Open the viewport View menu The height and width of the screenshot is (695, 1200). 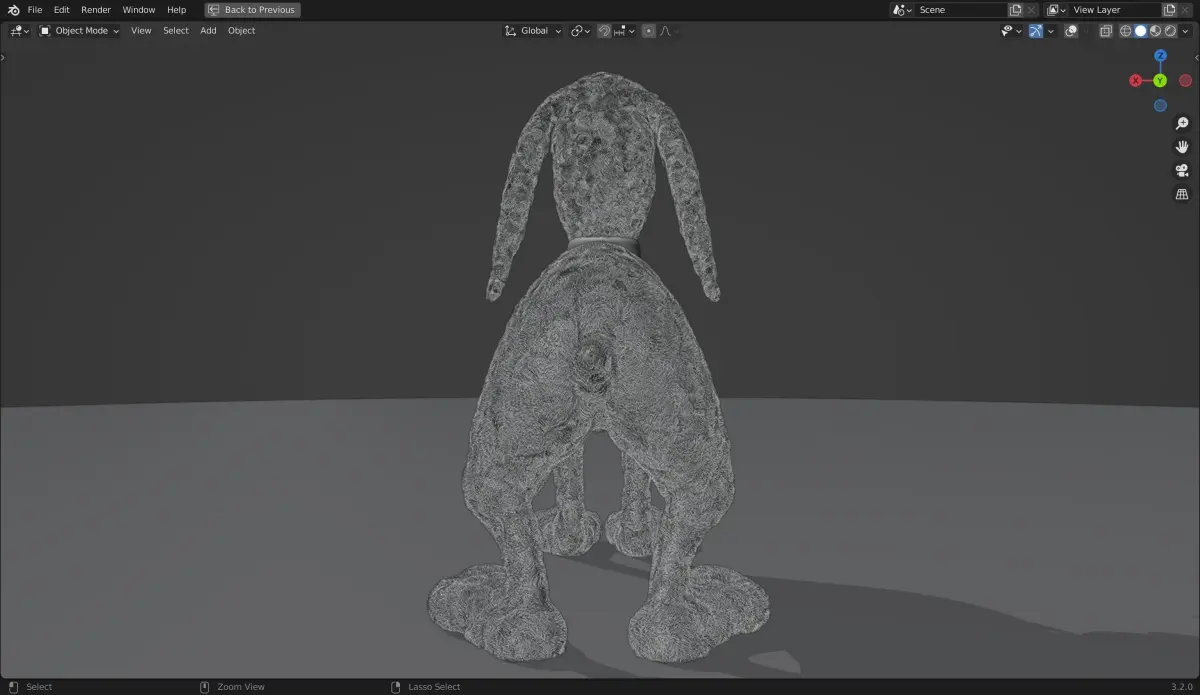pos(141,31)
